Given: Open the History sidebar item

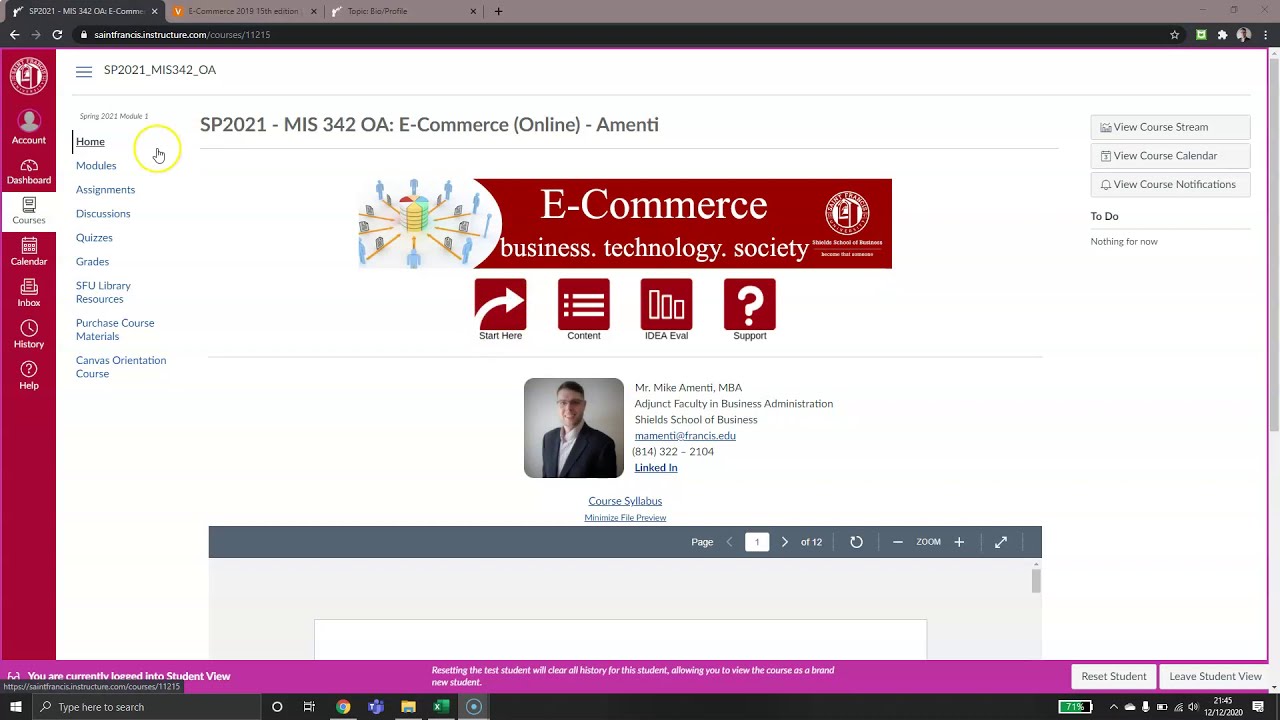Looking at the screenshot, I should [28, 334].
